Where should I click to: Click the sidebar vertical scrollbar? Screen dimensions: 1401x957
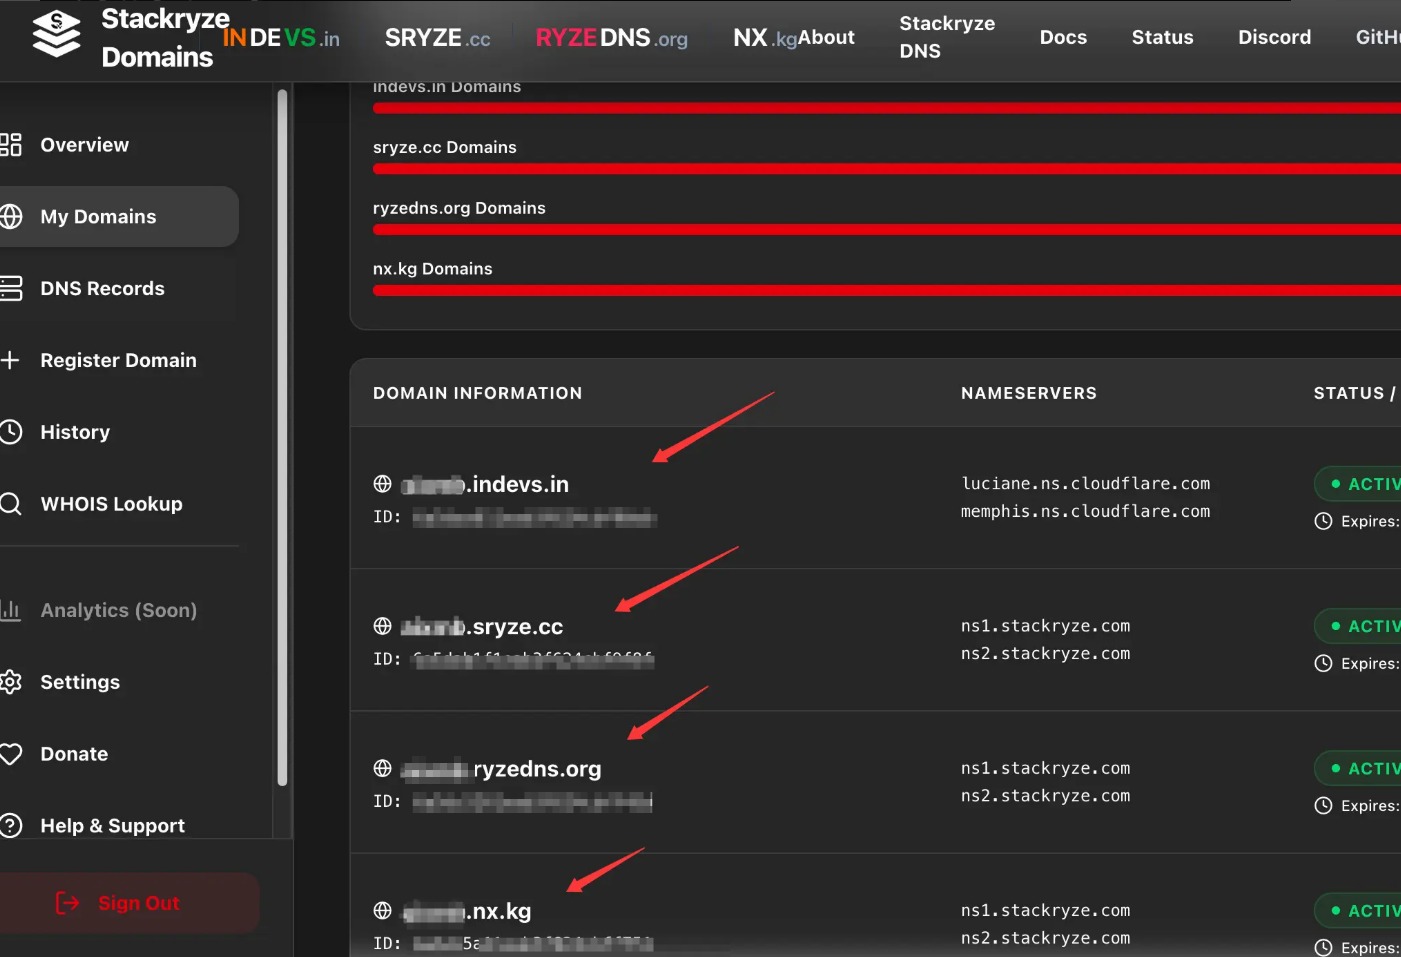[282, 437]
